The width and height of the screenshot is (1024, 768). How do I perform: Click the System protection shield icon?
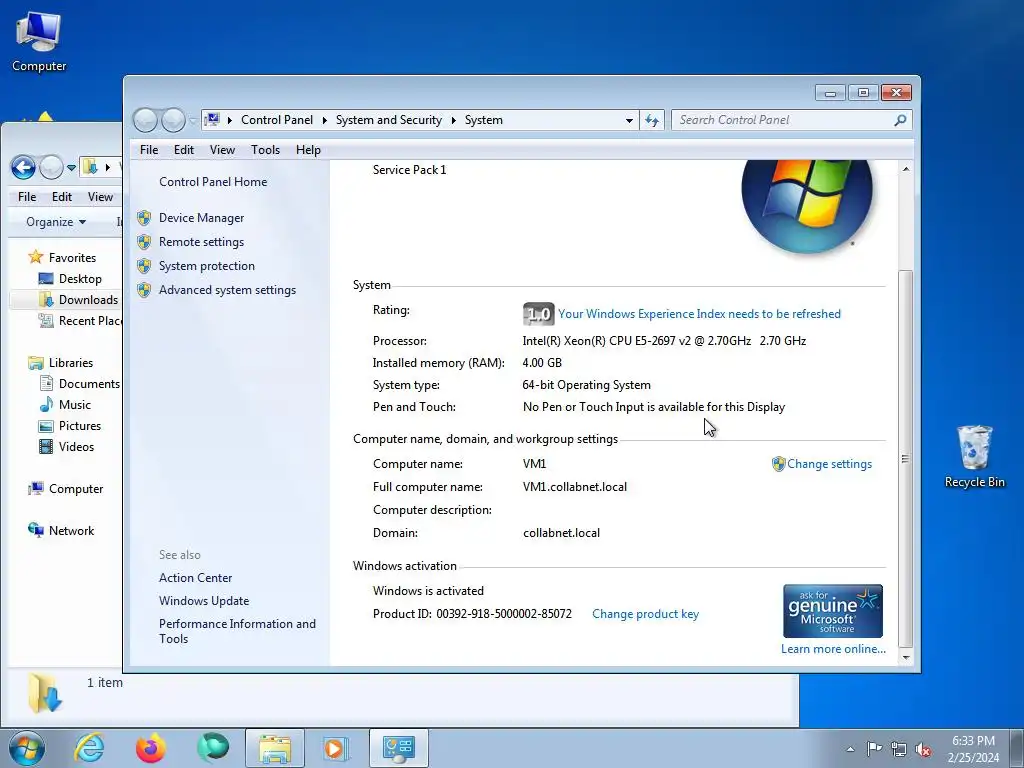(144, 266)
